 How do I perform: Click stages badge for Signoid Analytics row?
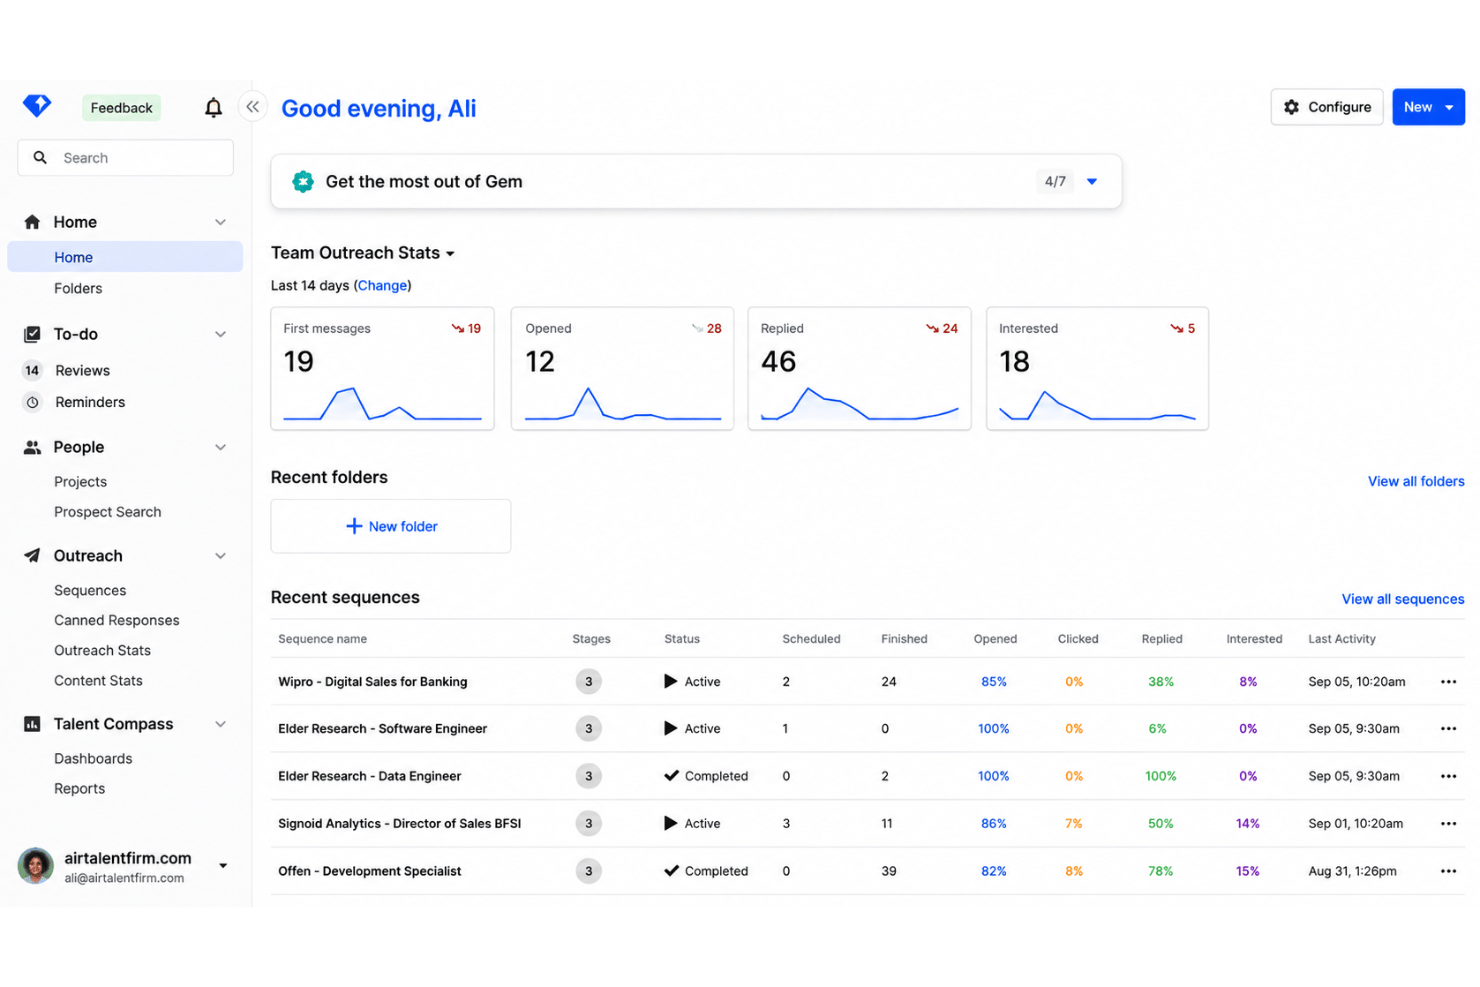[588, 824]
